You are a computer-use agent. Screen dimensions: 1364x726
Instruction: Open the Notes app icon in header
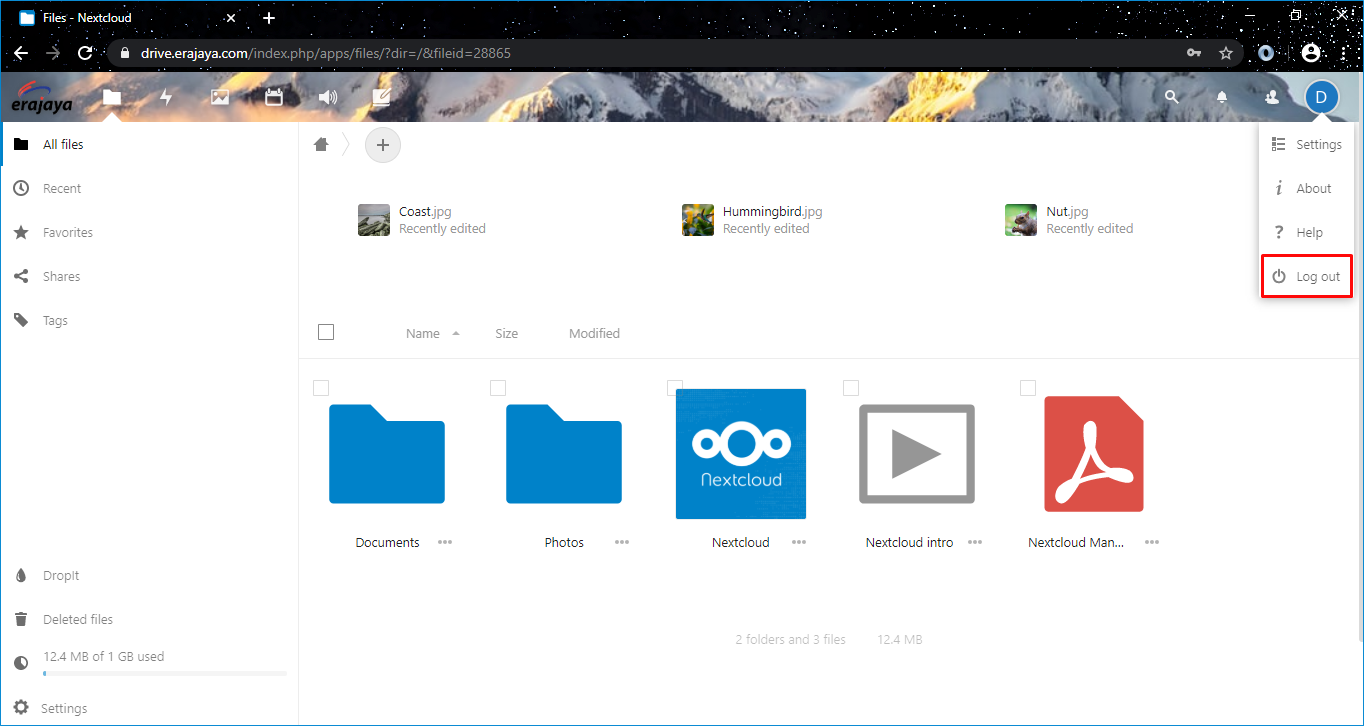coord(381,97)
